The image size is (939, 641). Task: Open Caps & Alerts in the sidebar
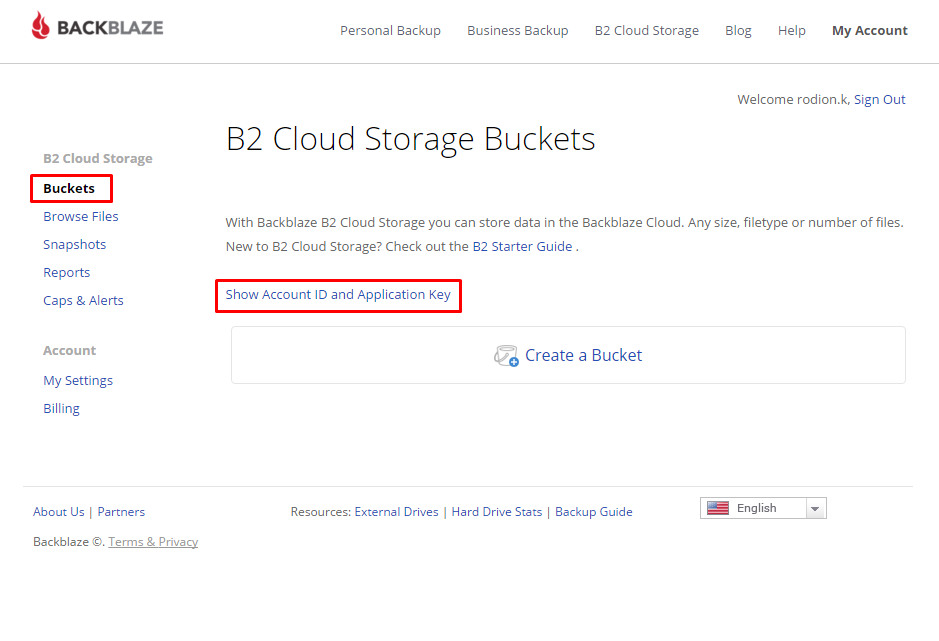(83, 301)
